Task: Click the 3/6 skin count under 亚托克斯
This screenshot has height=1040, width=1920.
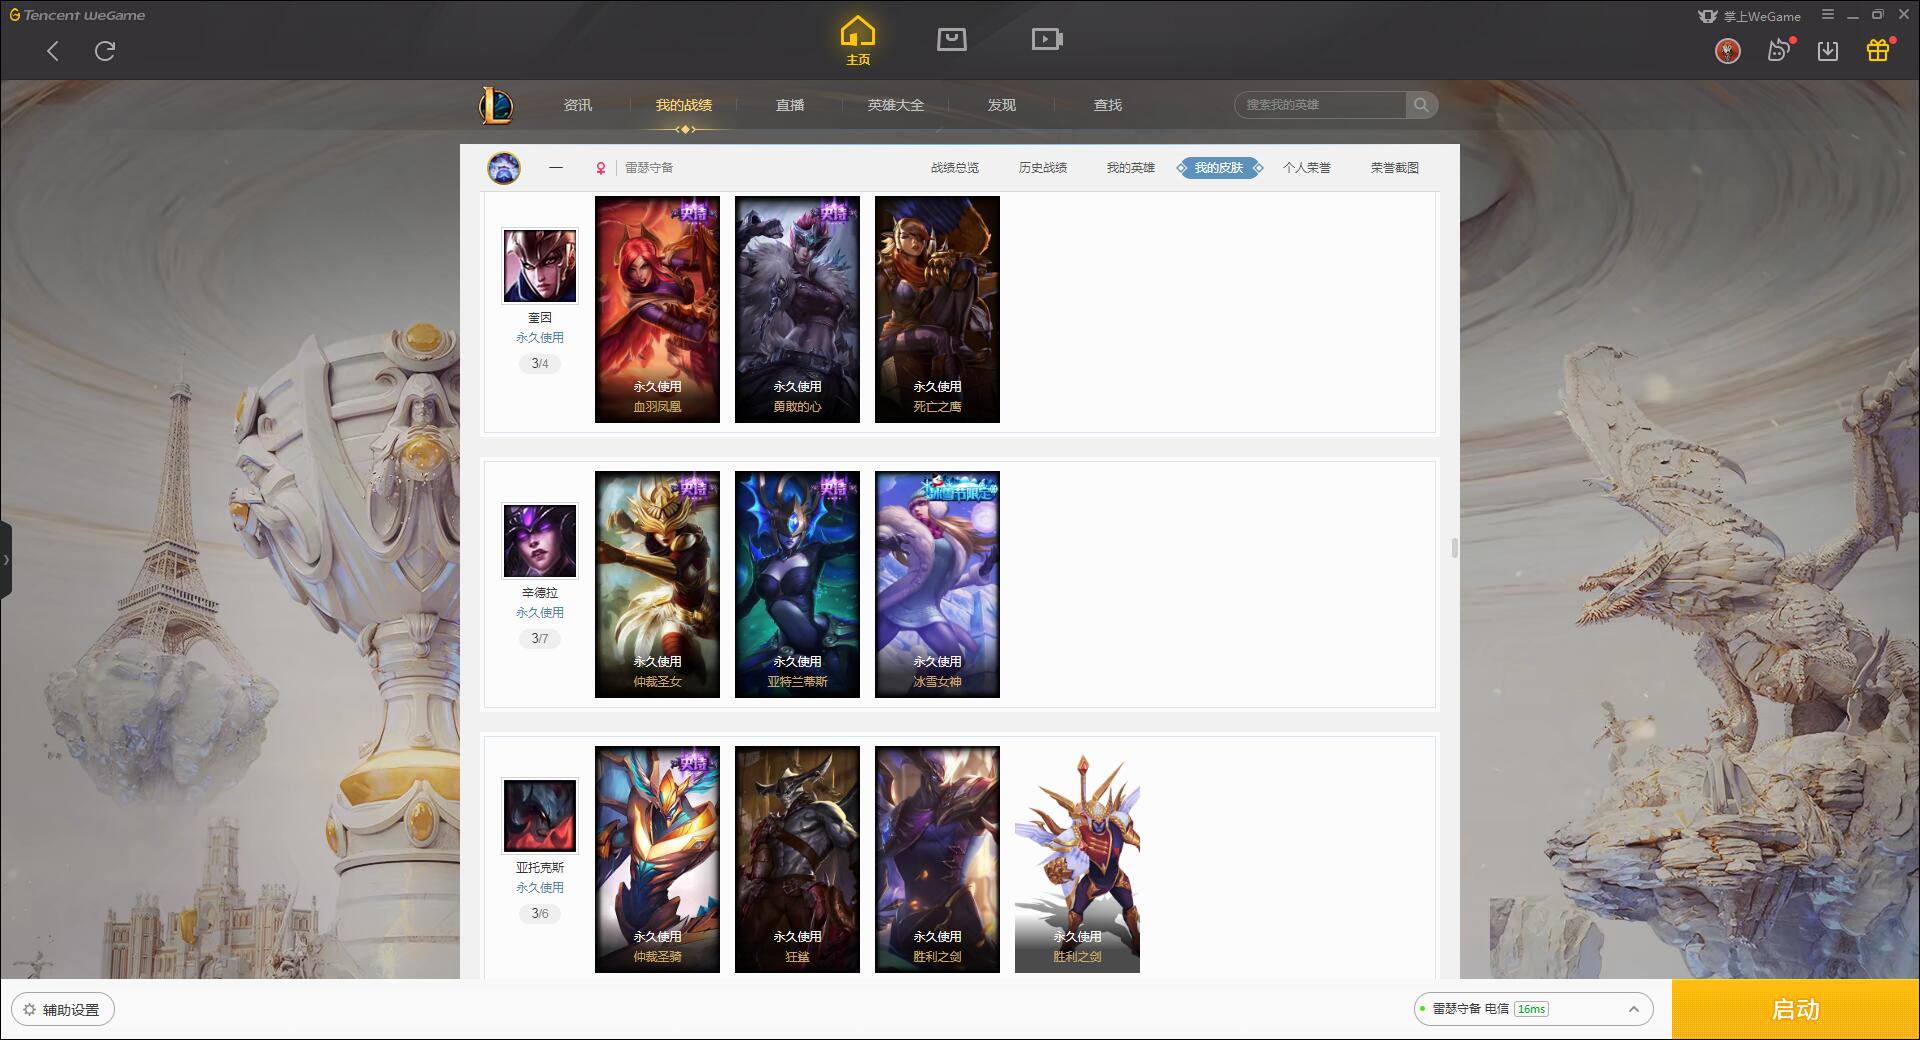Action: click(540, 914)
